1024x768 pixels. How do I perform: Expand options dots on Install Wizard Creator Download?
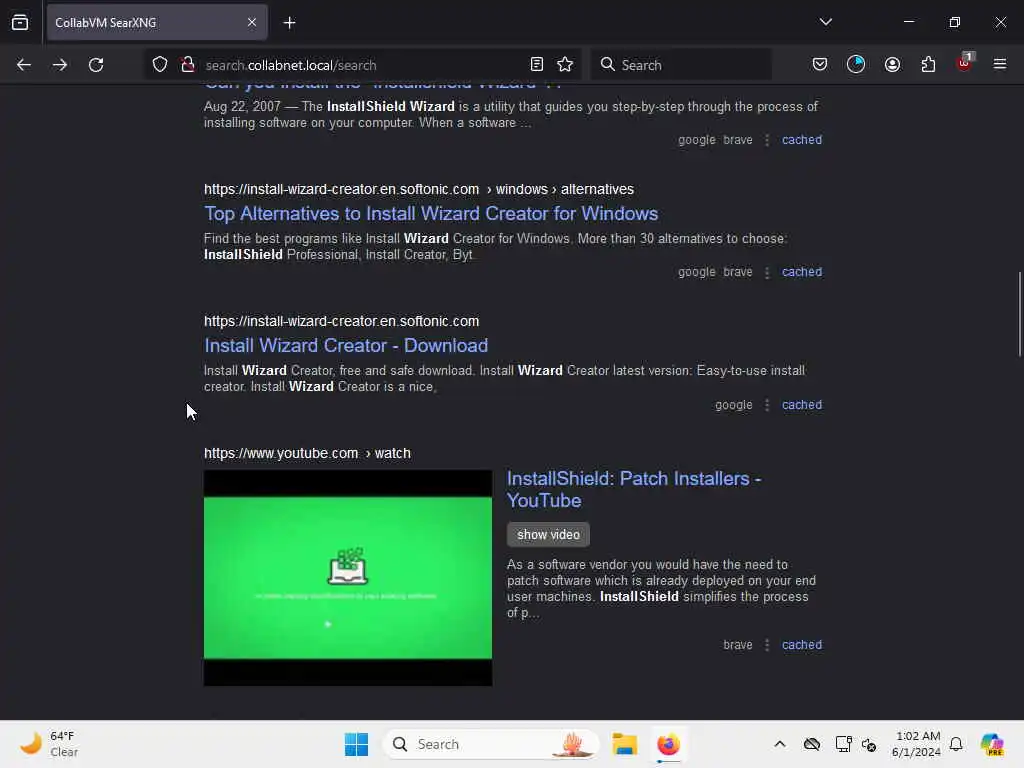pyautogui.click(x=767, y=406)
